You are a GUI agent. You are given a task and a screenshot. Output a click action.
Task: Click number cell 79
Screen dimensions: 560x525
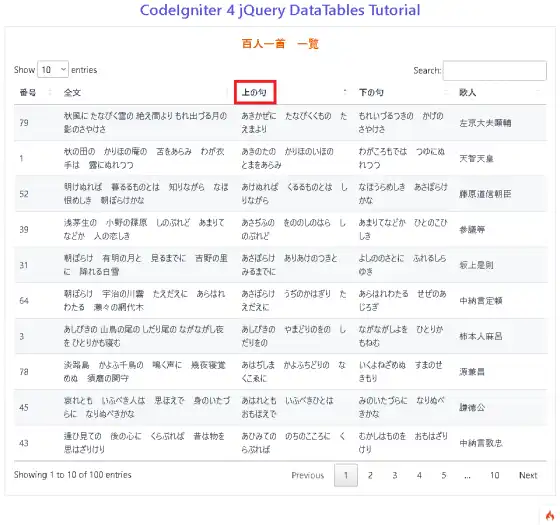click(x=24, y=123)
